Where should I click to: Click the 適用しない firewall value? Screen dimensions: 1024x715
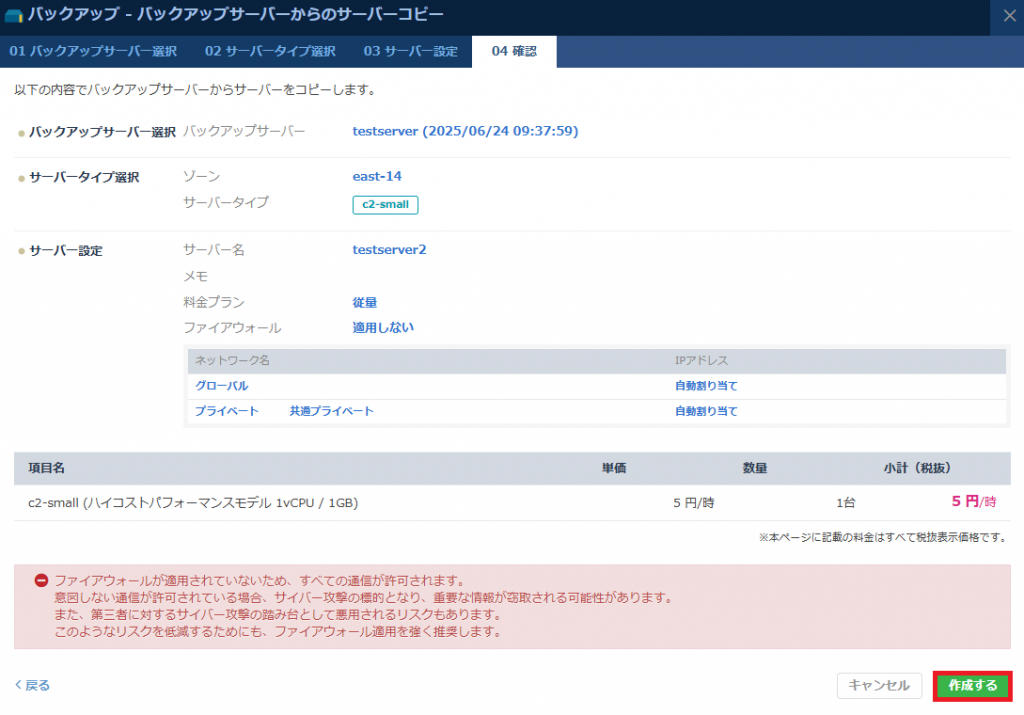pyautogui.click(x=383, y=328)
